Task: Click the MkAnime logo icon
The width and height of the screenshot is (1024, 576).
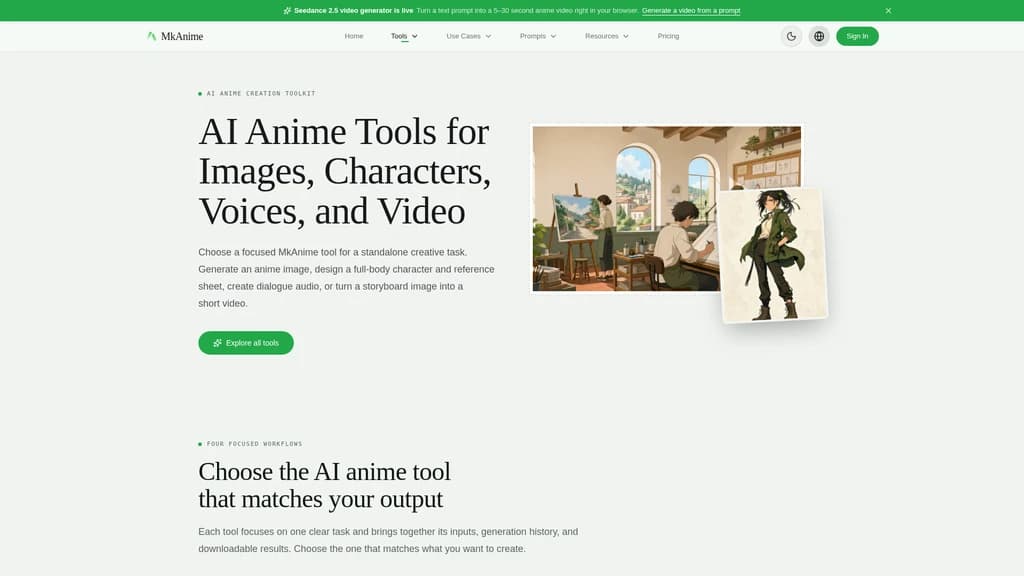Action: [x=152, y=37]
